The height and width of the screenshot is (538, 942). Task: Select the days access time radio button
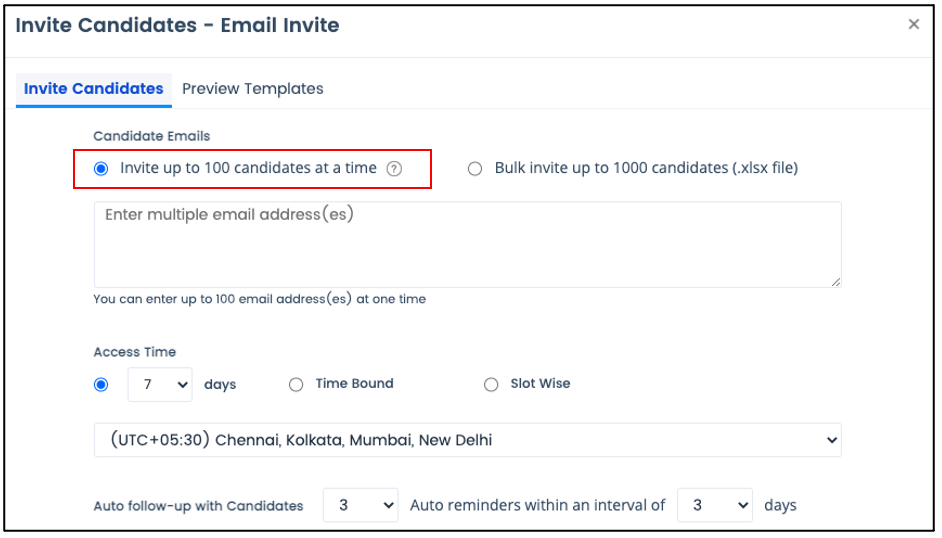pyautogui.click(x=101, y=384)
